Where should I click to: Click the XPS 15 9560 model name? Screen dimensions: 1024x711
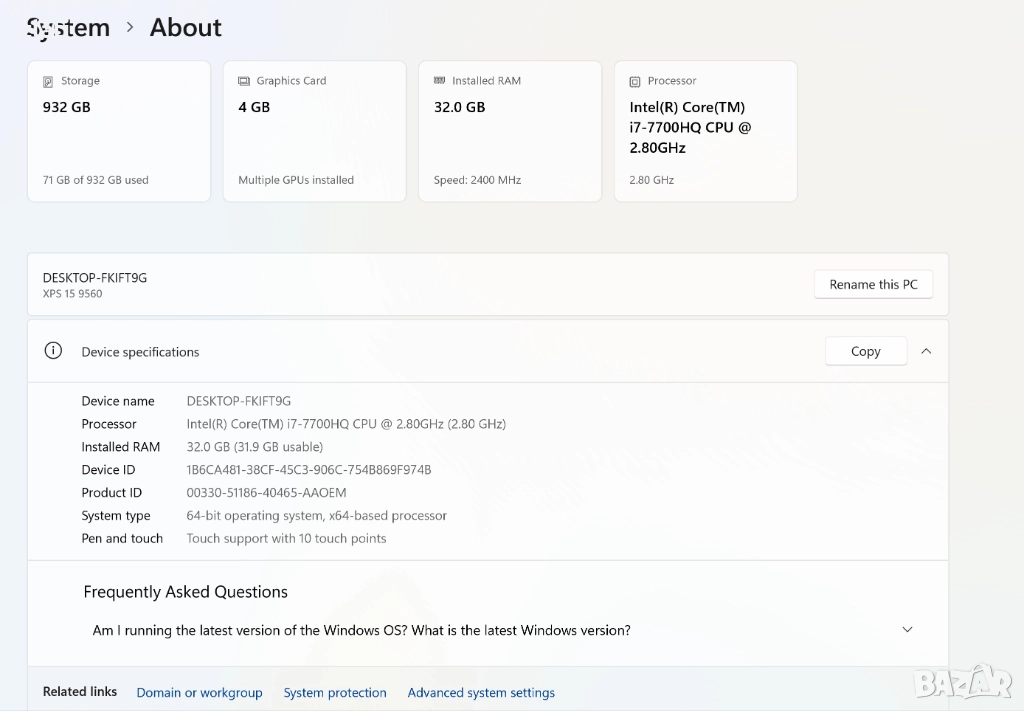pos(72,294)
